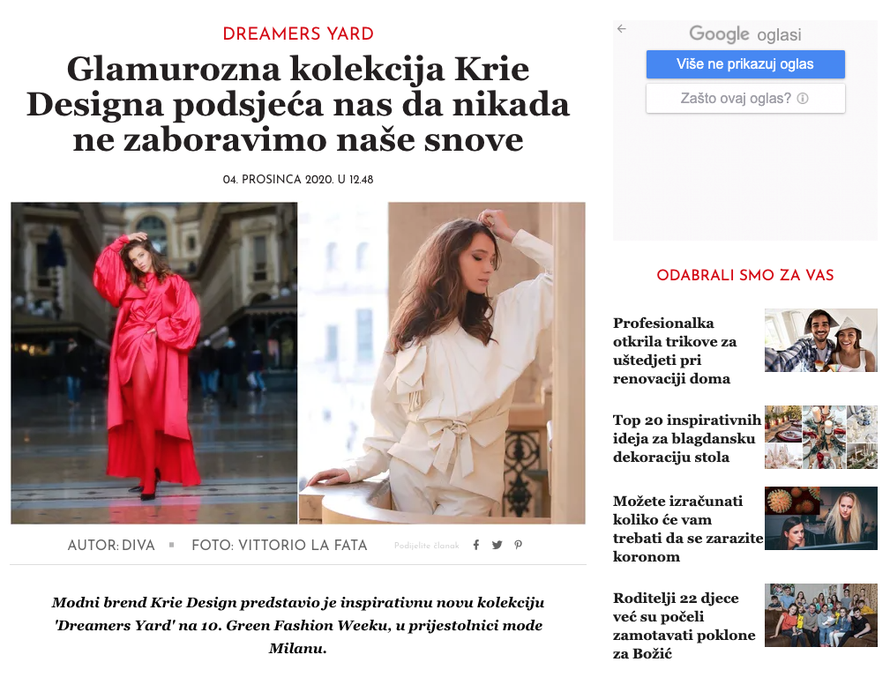Screen dimensions: 890x677
Task: Click the article headline about Krie Design
Action: tap(298, 104)
